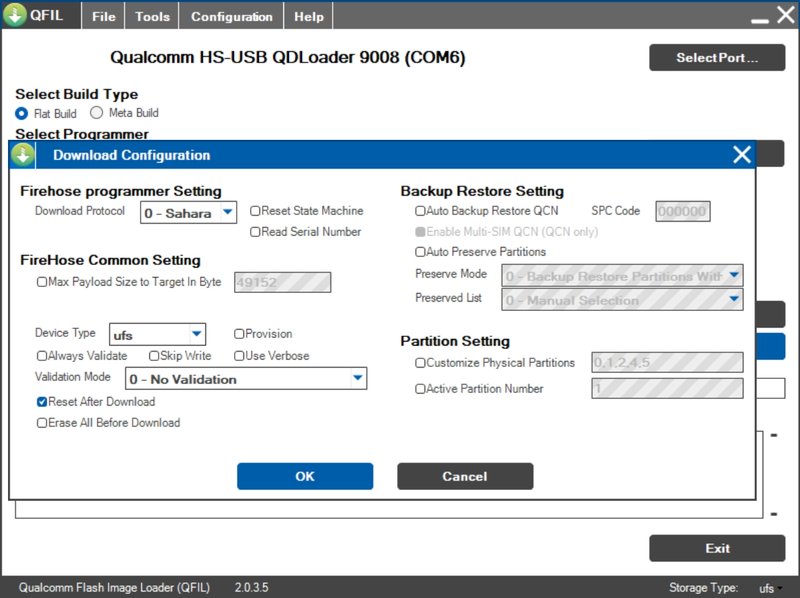Enable Reset State Machine checkbox
The height and width of the screenshot is (598, 800).
point(255,211)
